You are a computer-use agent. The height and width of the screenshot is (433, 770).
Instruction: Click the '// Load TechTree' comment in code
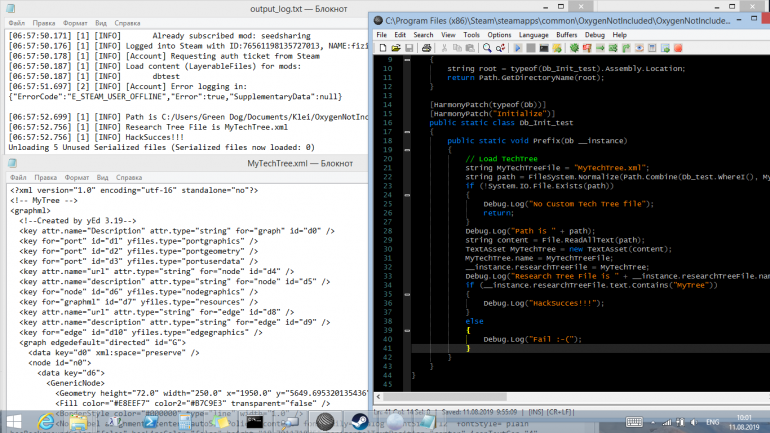click(501, 159)
